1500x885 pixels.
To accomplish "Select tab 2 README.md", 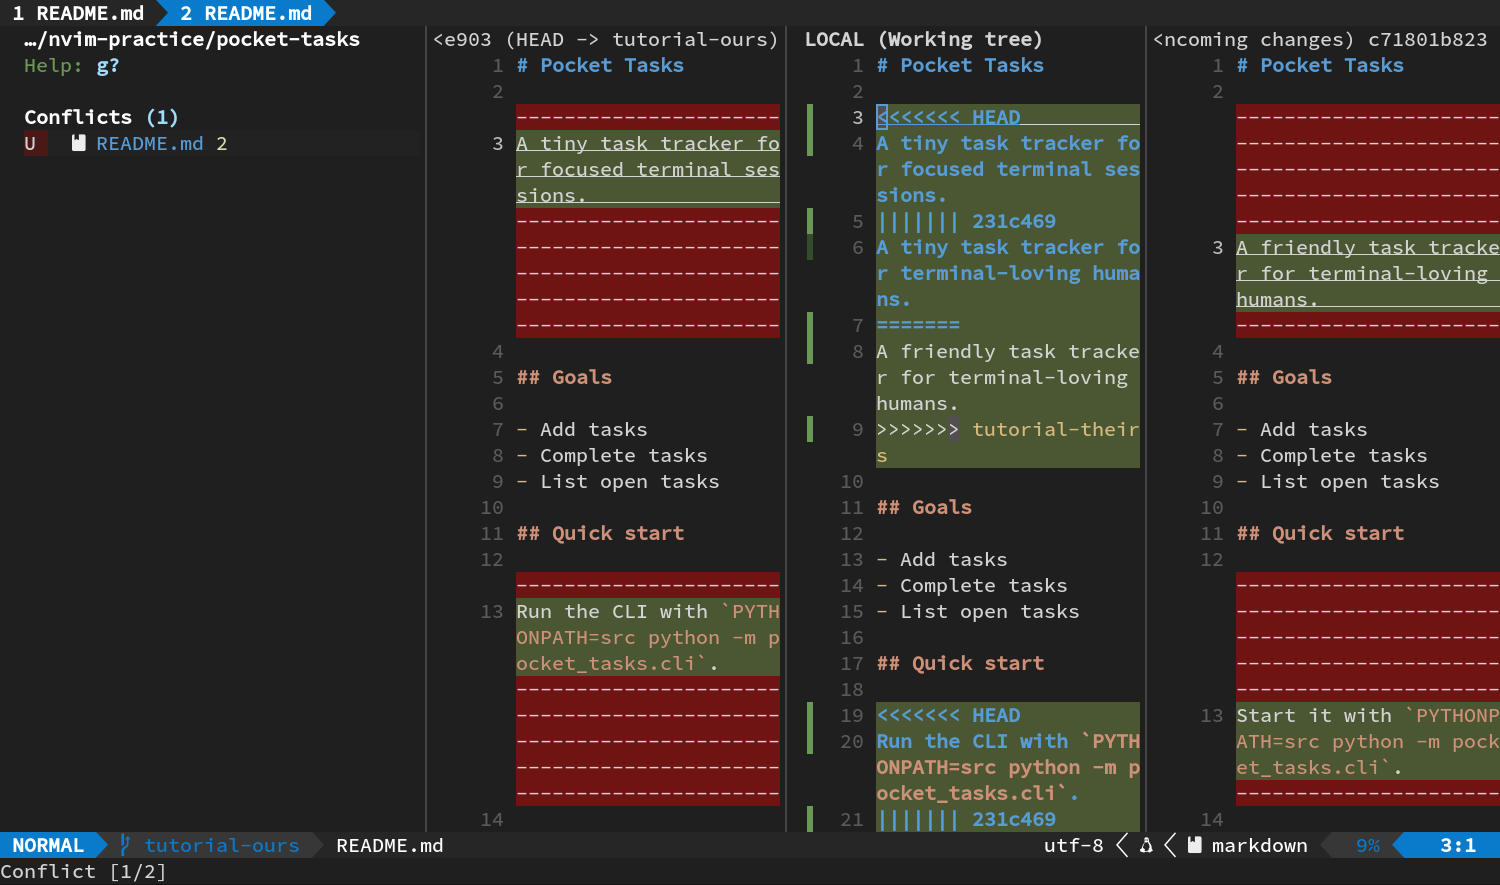I will pos(246,13).
